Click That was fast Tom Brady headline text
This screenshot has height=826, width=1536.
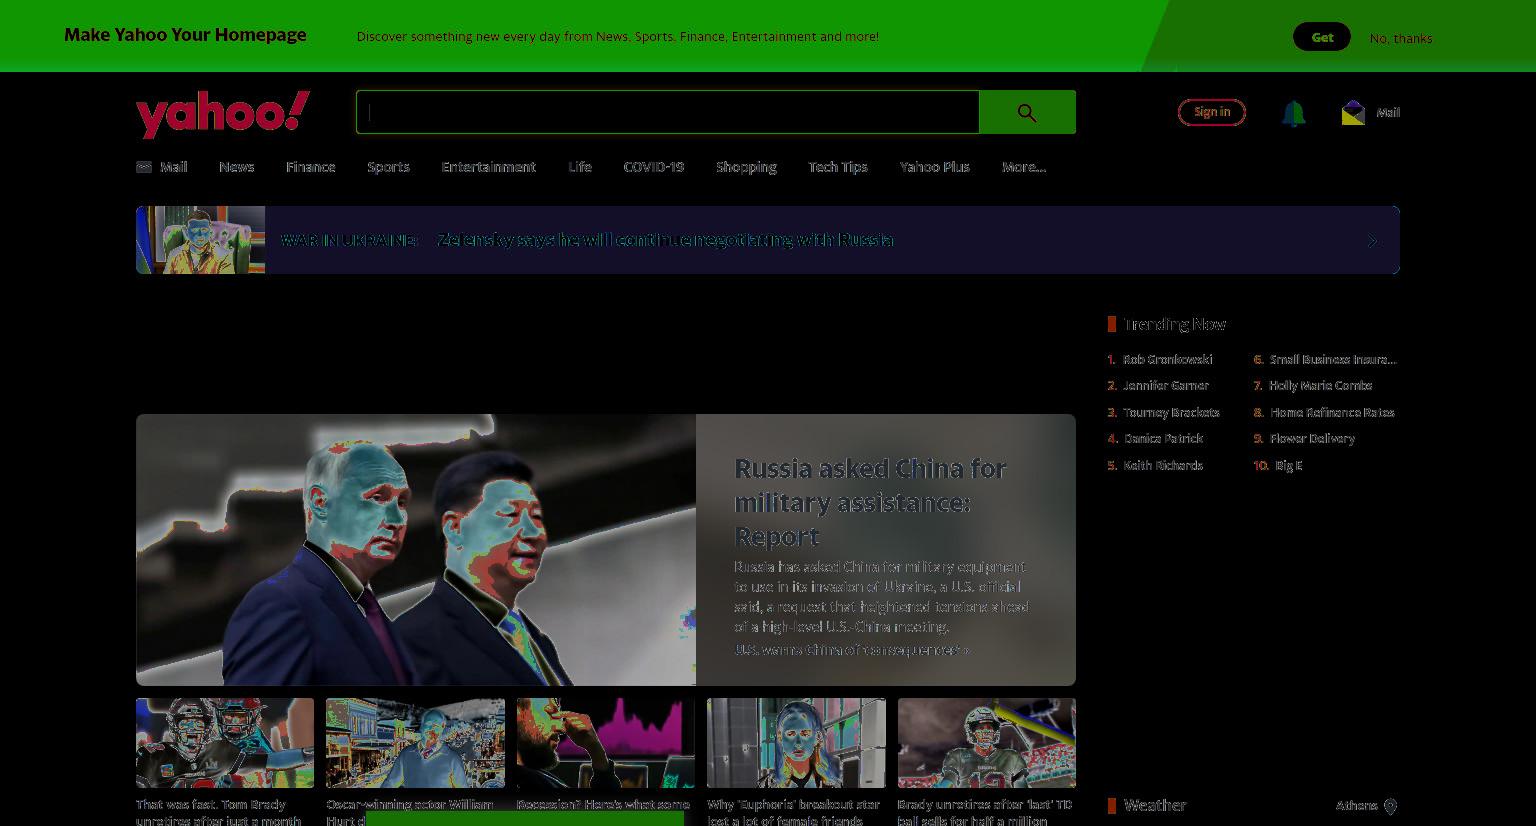tap(219, 812)
